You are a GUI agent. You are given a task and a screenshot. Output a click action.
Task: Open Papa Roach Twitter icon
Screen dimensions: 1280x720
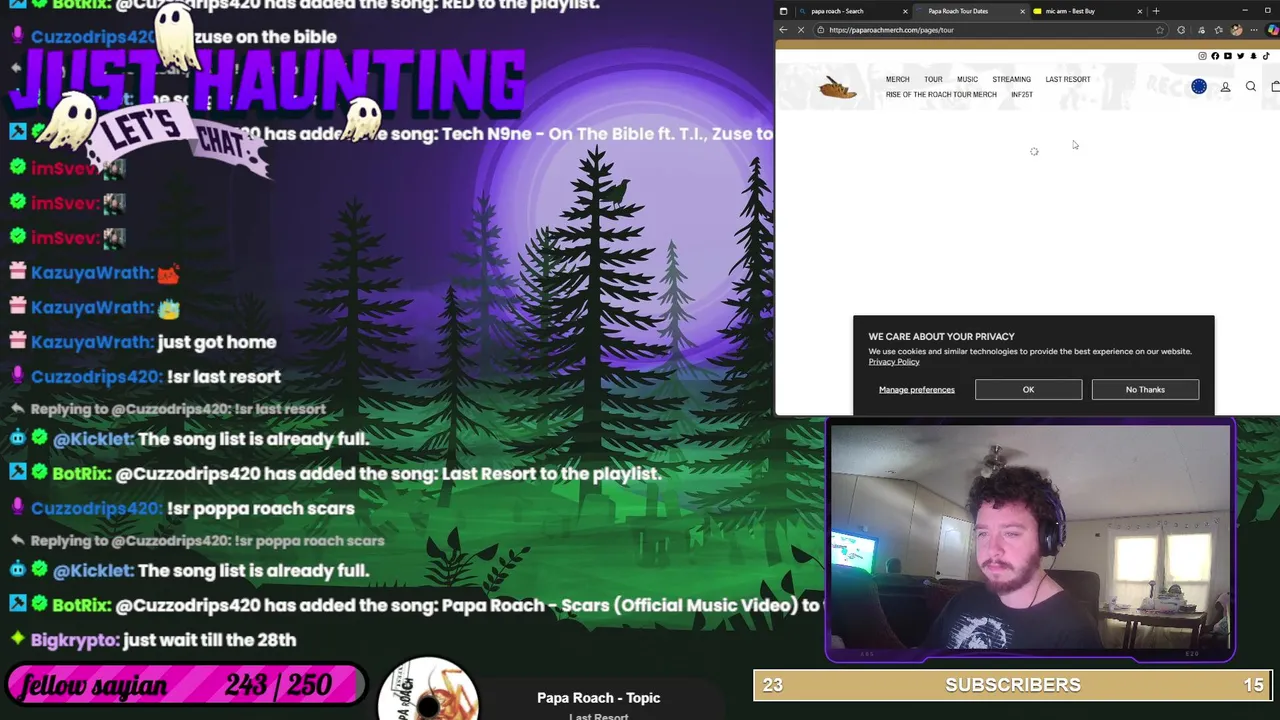click(x=1240, y=56)
